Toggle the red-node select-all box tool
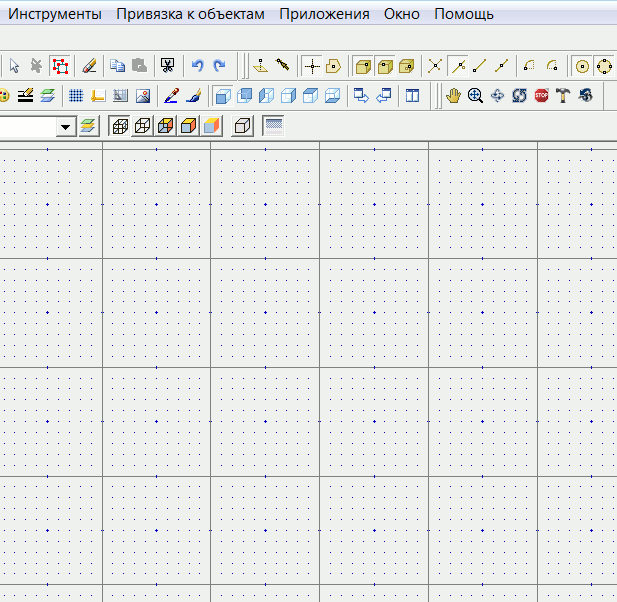The height and width of the screenshot is (602, 617). click(60, 66)
